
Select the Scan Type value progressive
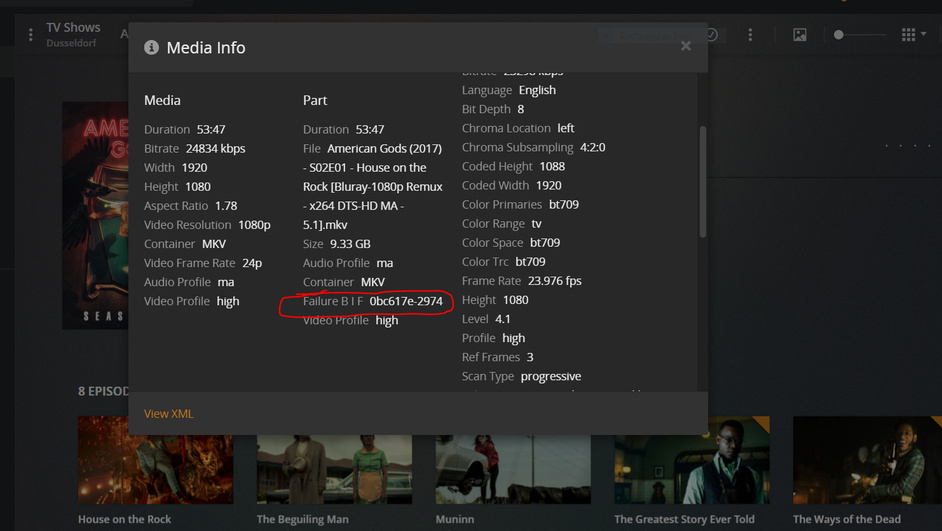[x=551, y=376]
